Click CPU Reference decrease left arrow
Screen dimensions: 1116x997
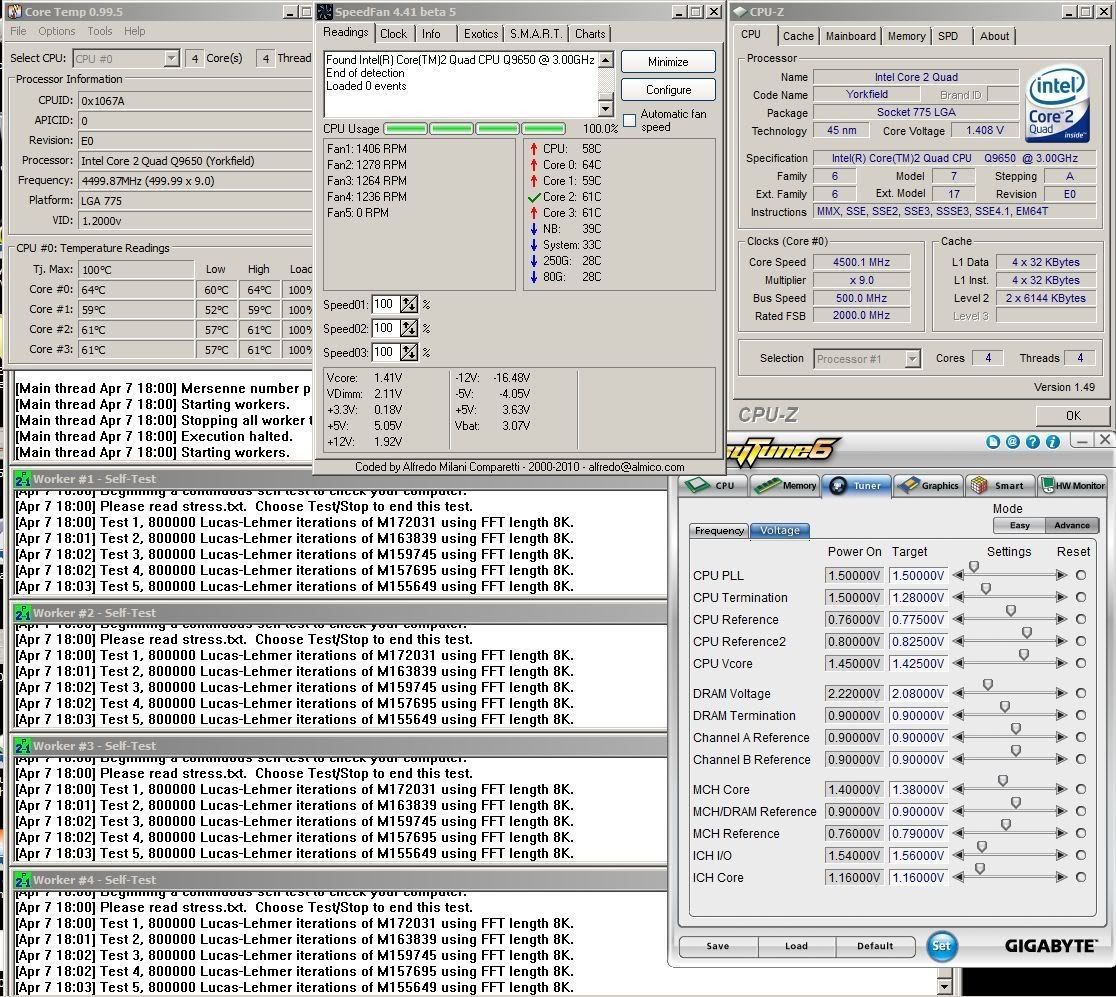point(959,619)
